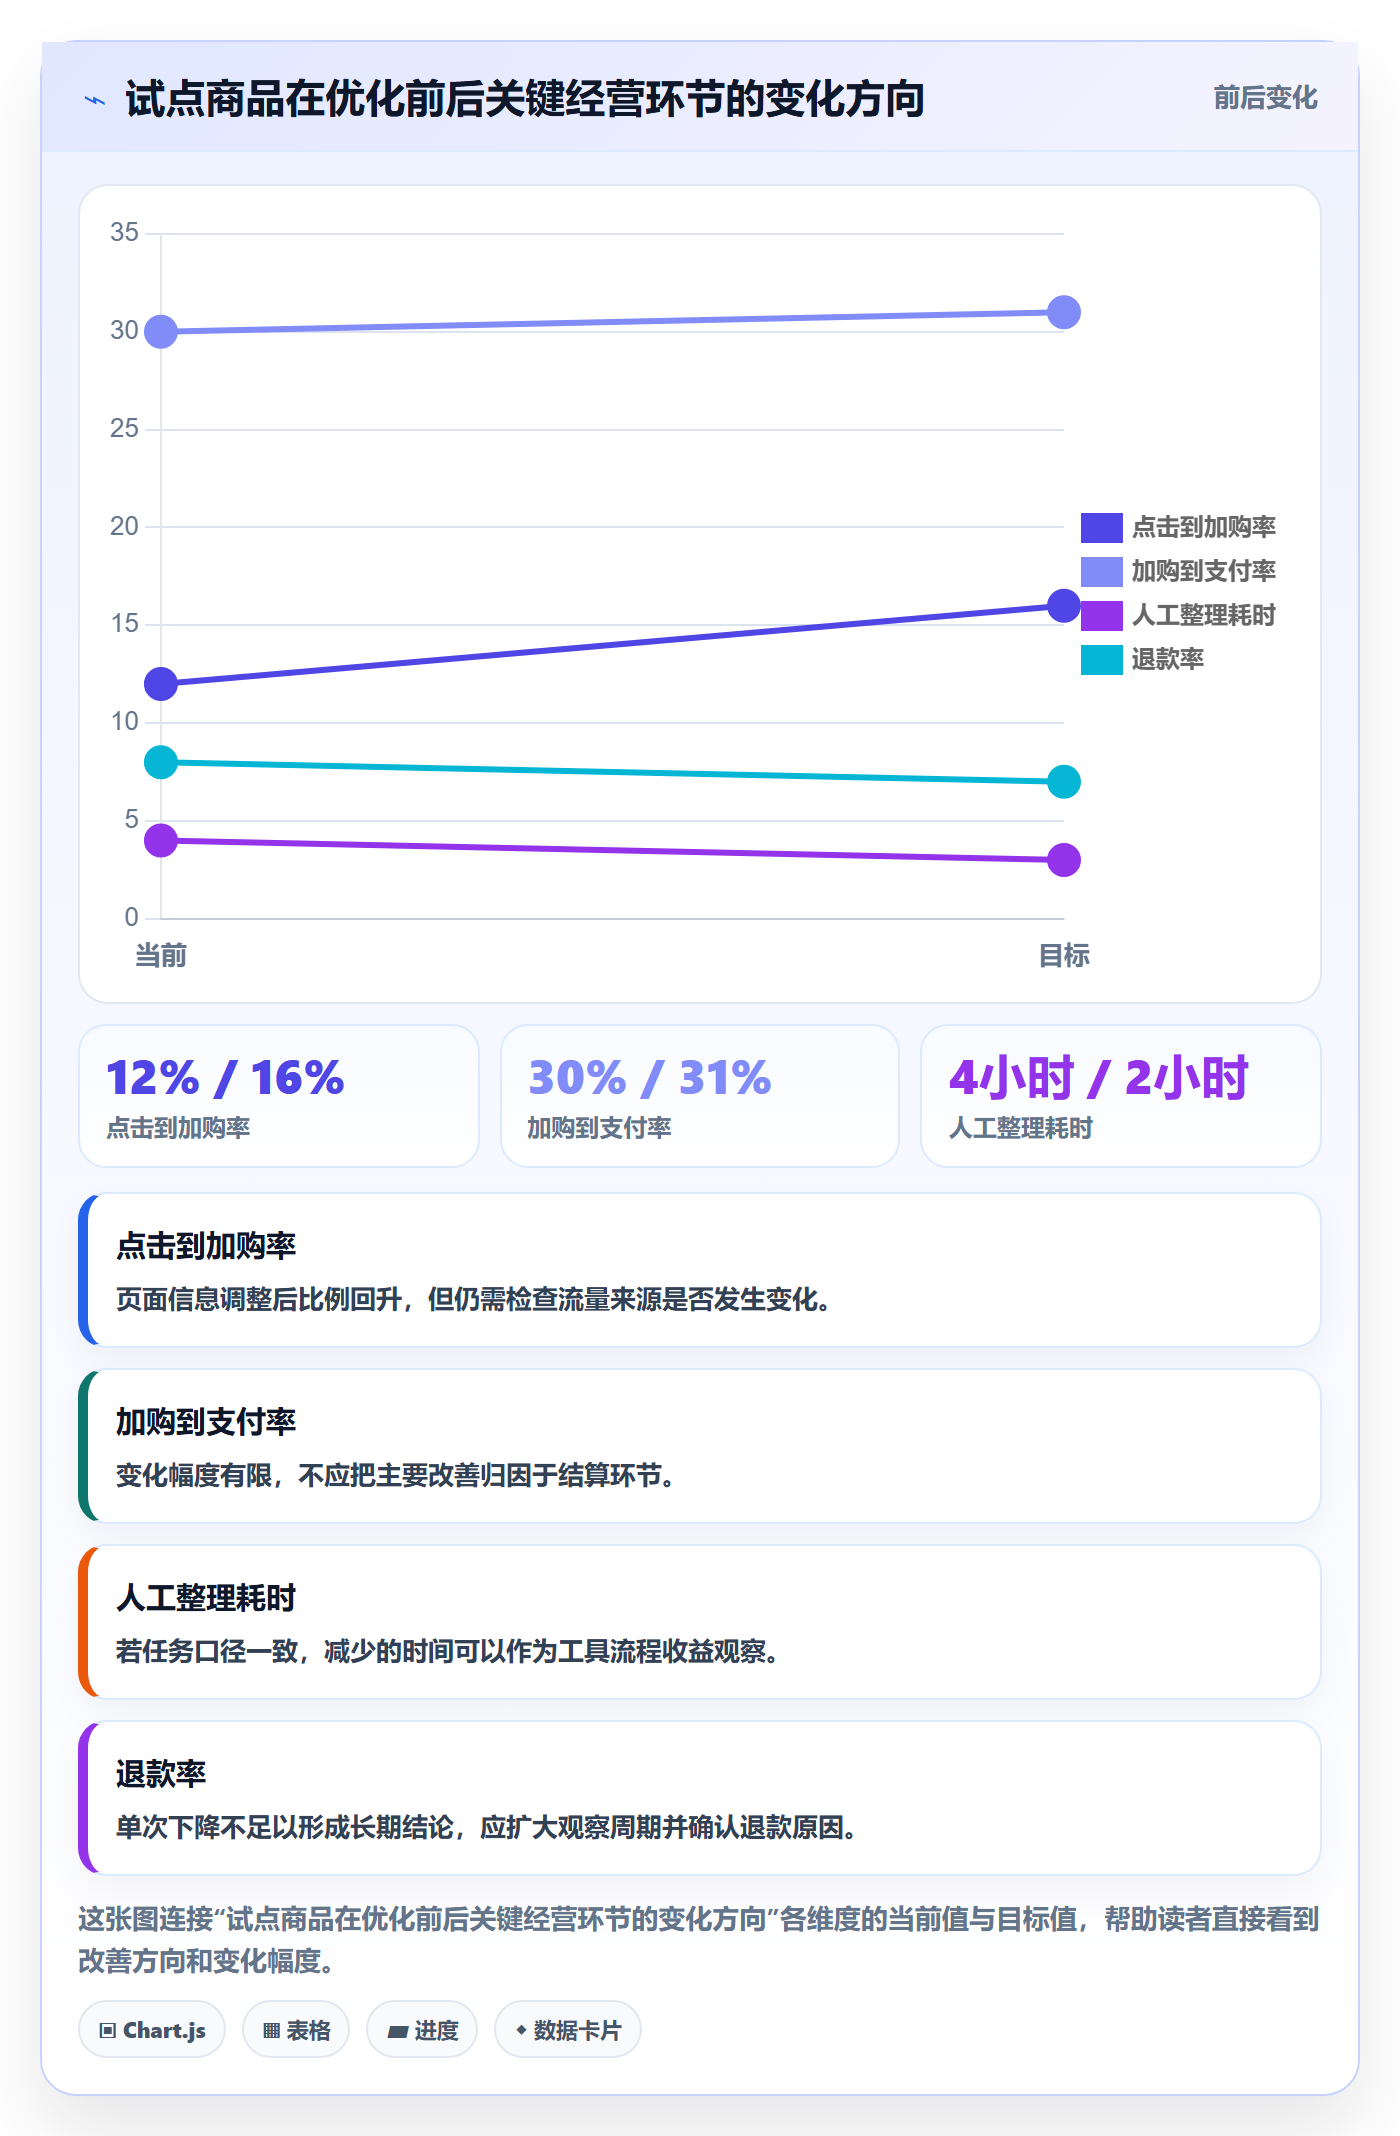Select the 人工整理耗时 point at 目标
This screenshot has height=2136, width=1400.
(1064, 860)
